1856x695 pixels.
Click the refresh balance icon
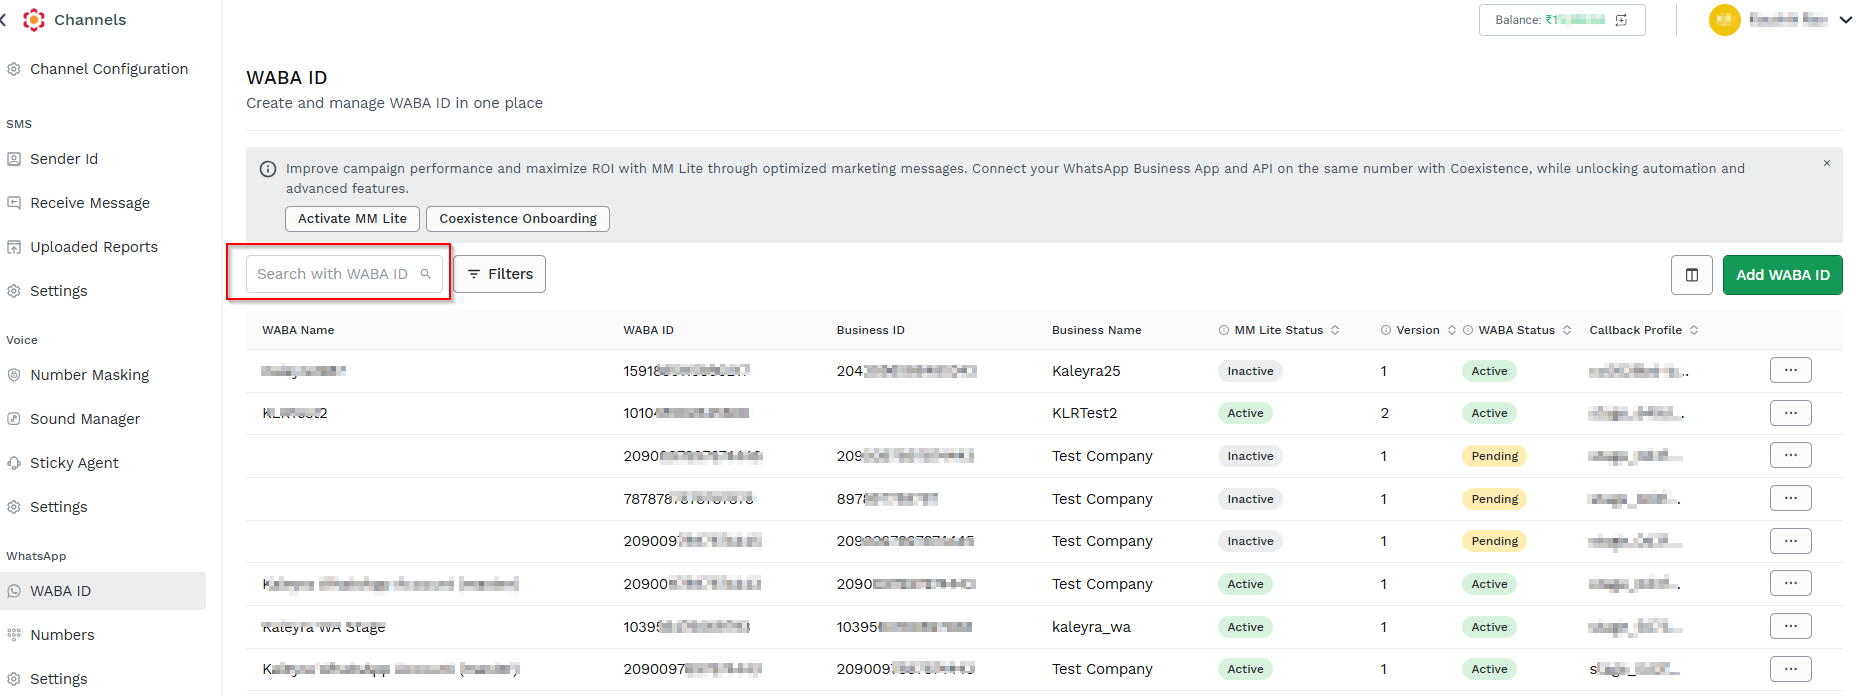pos(1621,20)
